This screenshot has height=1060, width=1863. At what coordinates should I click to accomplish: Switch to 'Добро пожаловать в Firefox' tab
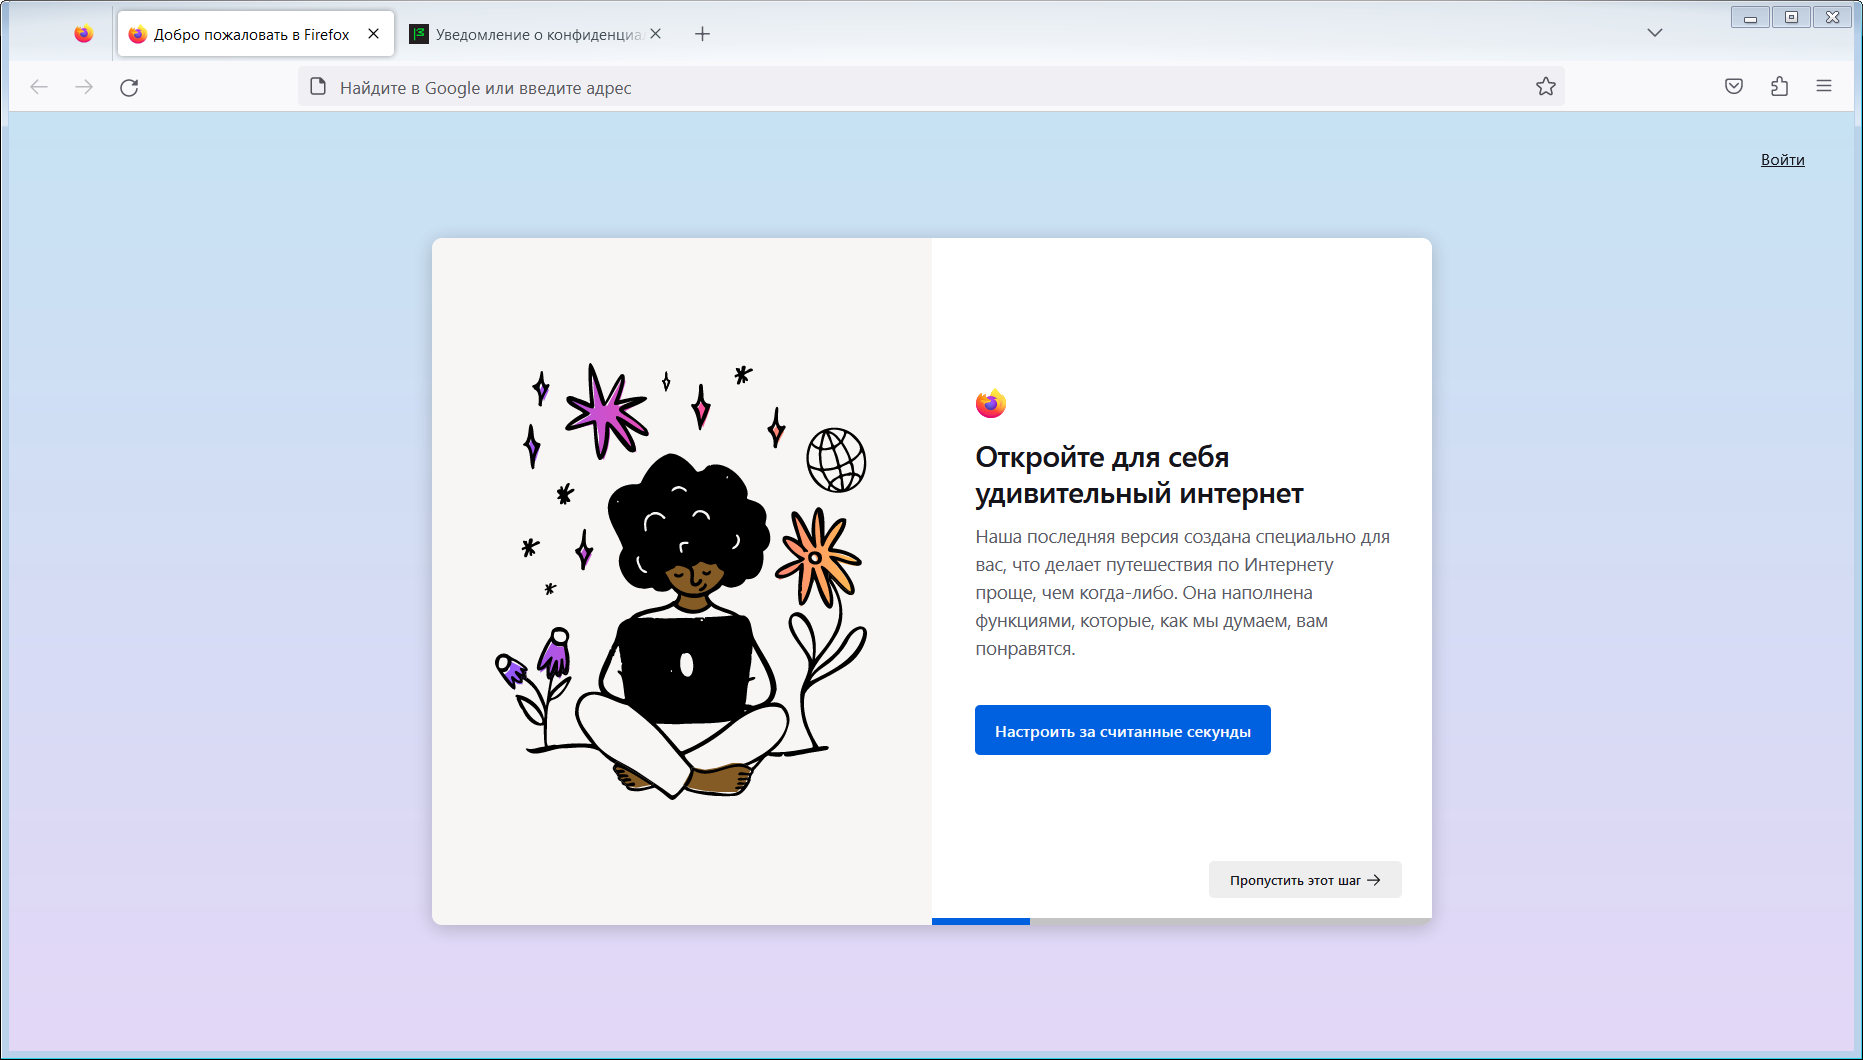(x=256, y=34)
